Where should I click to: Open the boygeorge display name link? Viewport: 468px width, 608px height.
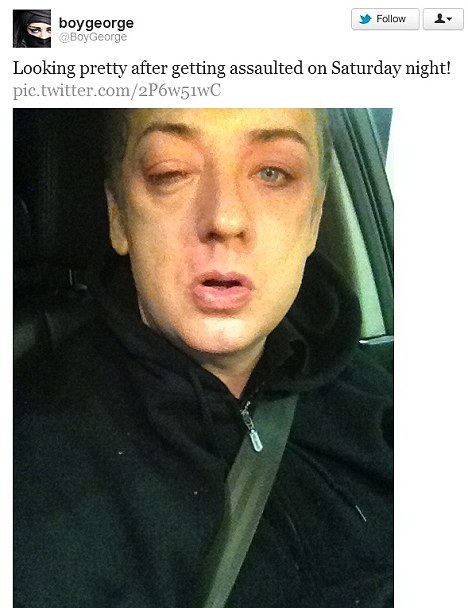(x=96, y=23)
